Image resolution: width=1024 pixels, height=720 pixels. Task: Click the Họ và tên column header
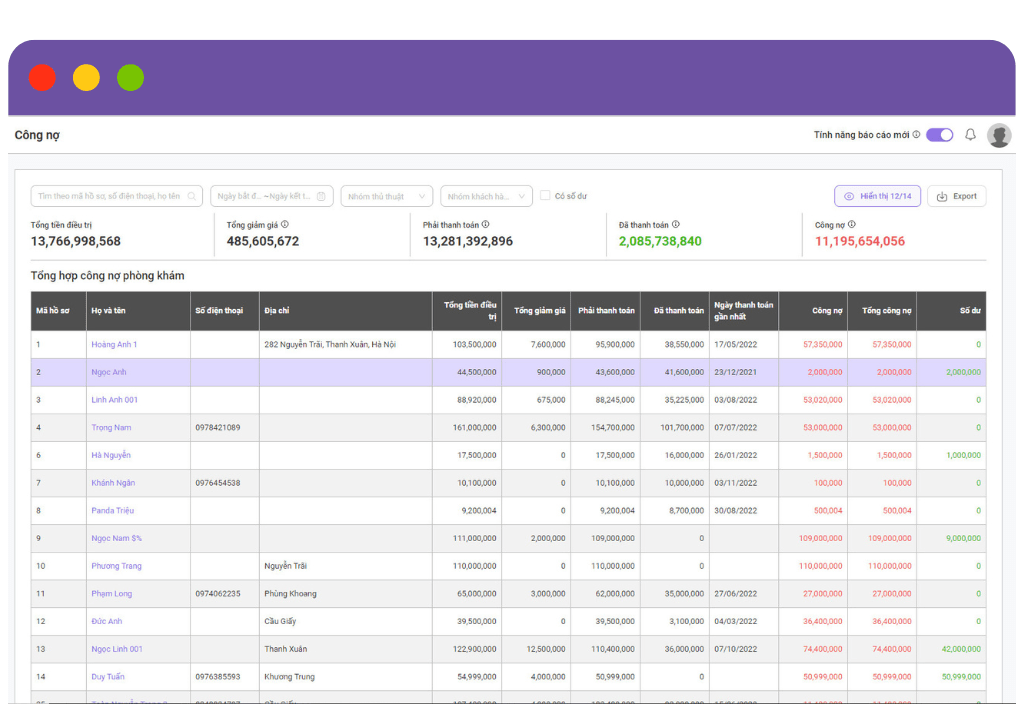tap(138, 311)
